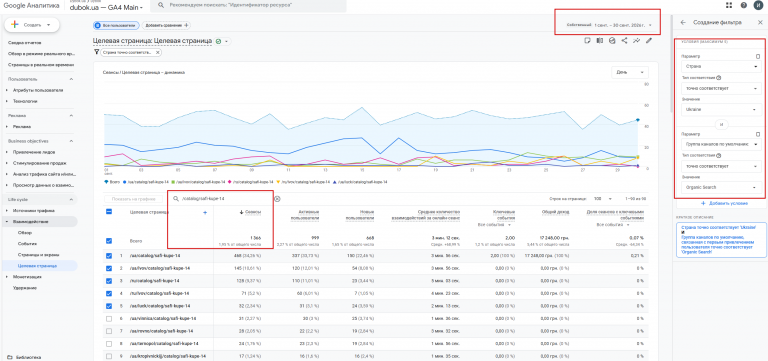768x361 pixels.
Task: Open Все события dropdown under Ключевые события
Action: point(495,225)
